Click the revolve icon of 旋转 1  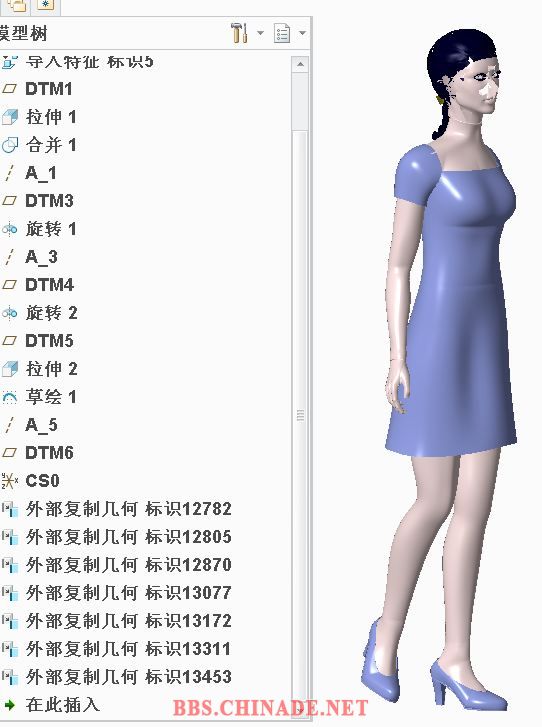(x=10, y=229)
